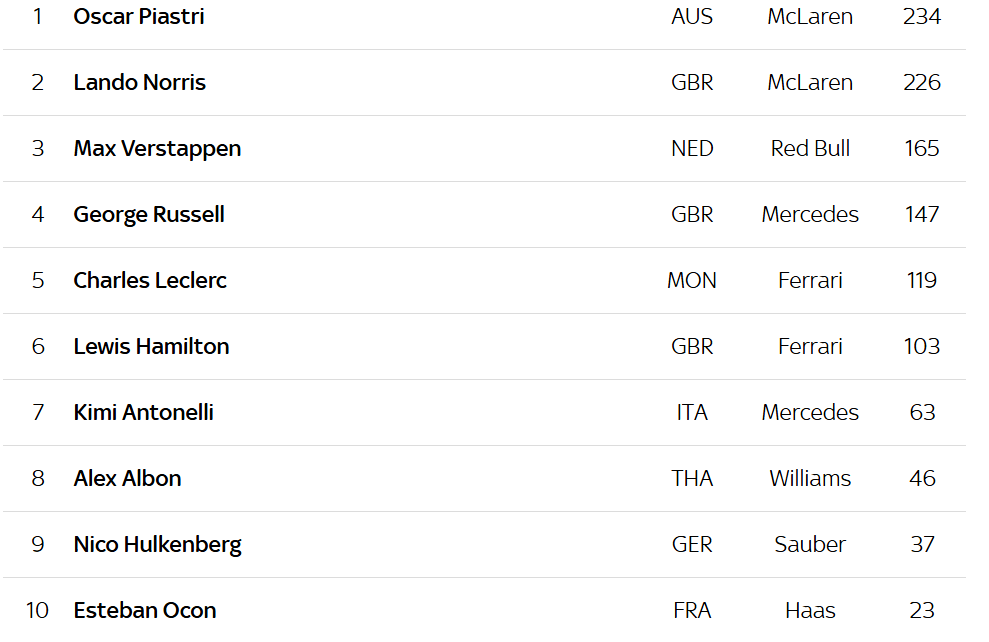Click the THA nationality cell

[692, 479]
